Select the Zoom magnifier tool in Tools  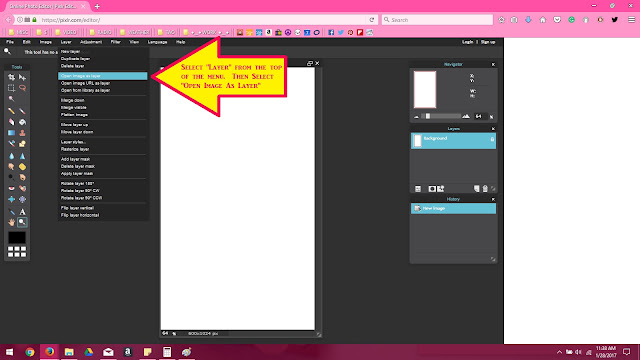22,222
